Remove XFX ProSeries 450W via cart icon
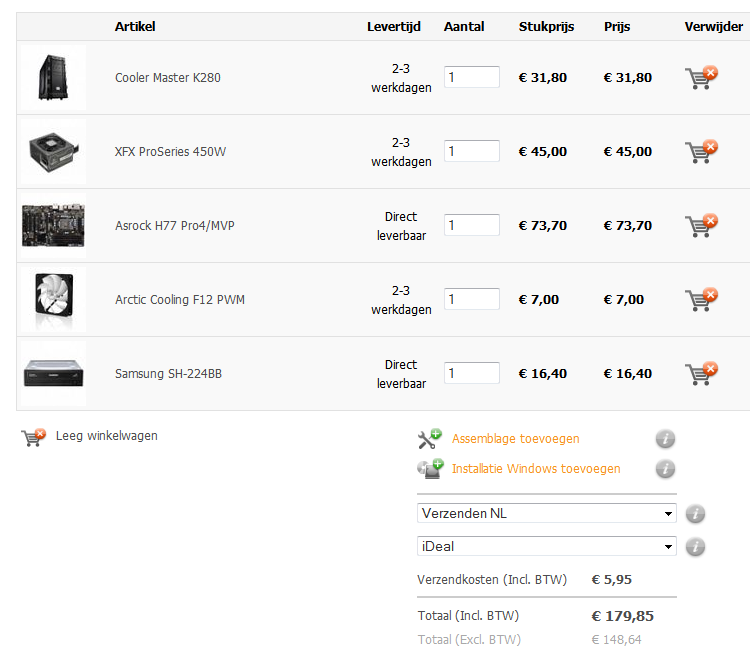 click(701, 152)
